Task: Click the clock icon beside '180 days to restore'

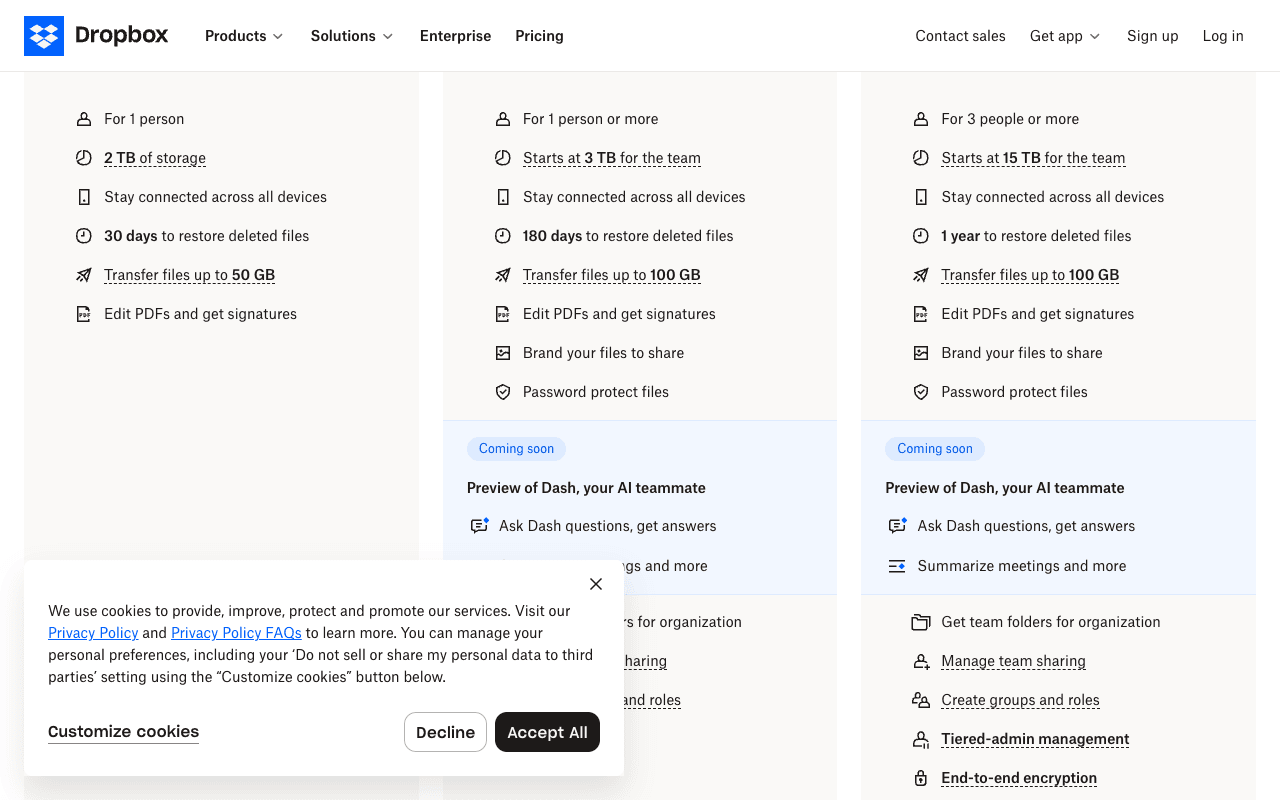Action: (503, 236)
